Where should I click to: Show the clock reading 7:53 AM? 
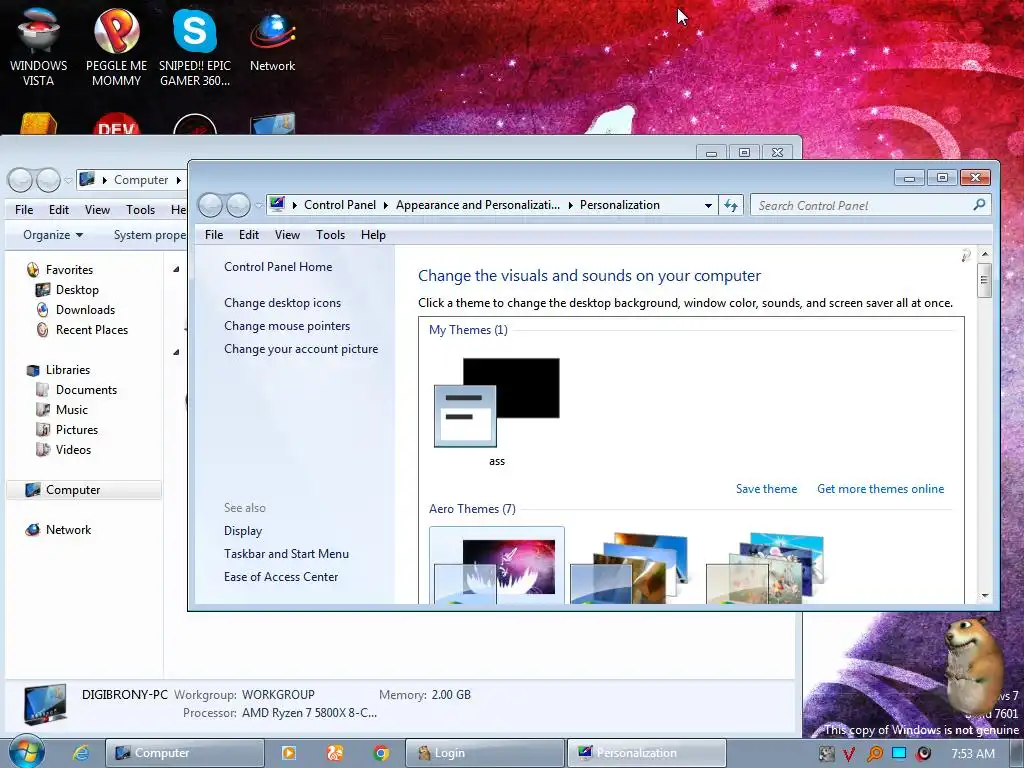pos(973,754)
